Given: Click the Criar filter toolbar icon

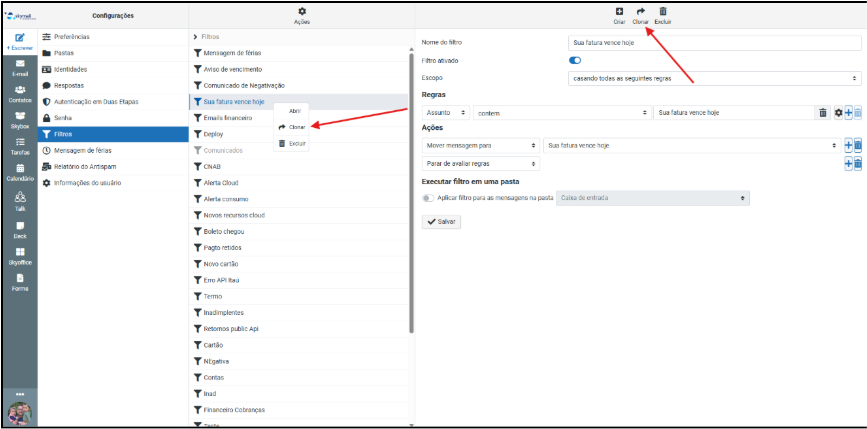Looking at the screenshot, I should click(x=619, y=11).
